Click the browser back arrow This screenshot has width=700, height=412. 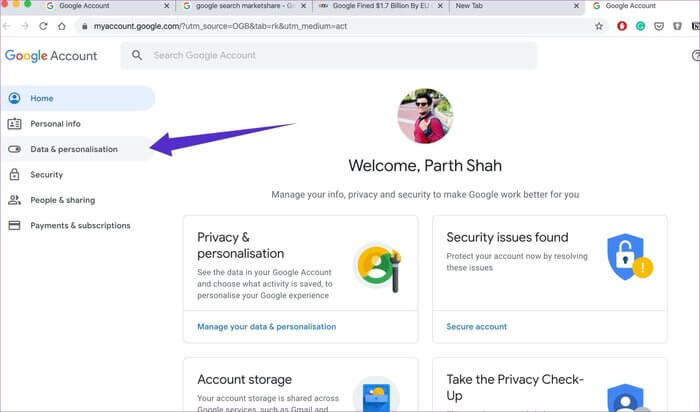click(6, 26)
